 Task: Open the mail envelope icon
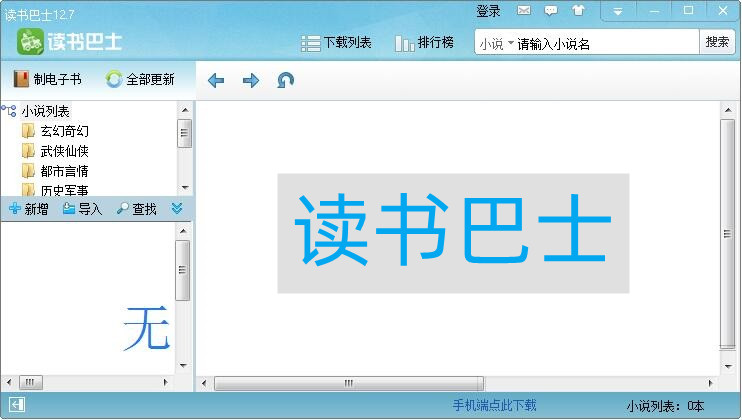coord(524,10)
